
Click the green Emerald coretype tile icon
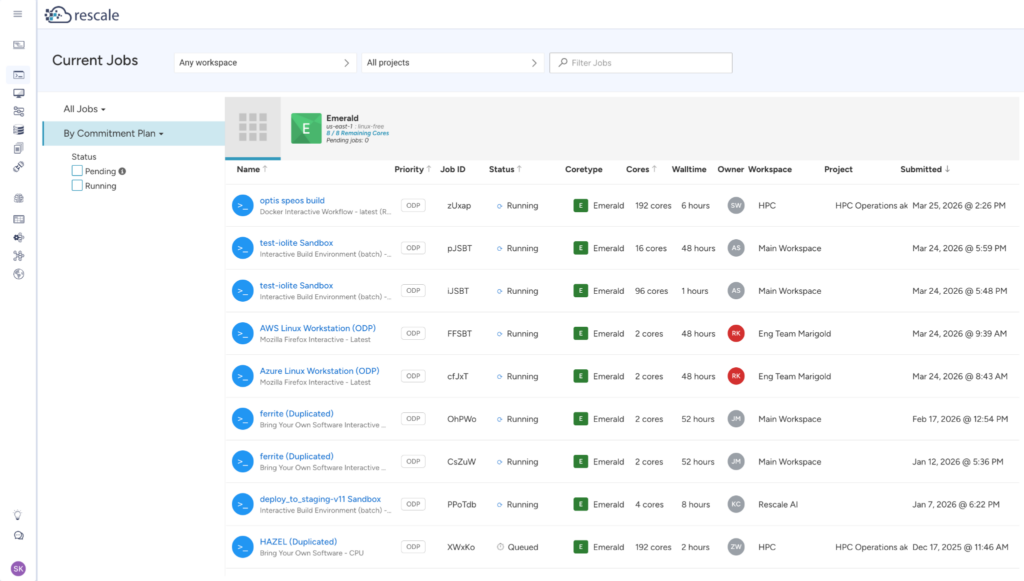306,129
